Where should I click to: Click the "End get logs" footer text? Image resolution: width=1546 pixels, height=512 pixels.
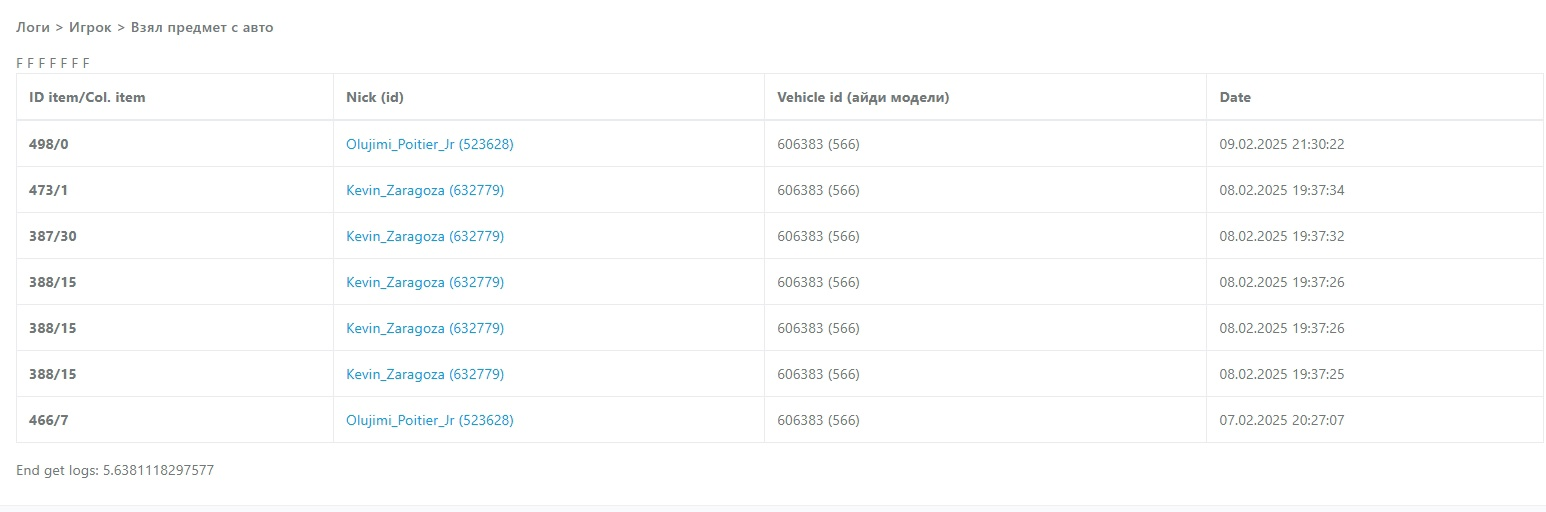(115, 470)
